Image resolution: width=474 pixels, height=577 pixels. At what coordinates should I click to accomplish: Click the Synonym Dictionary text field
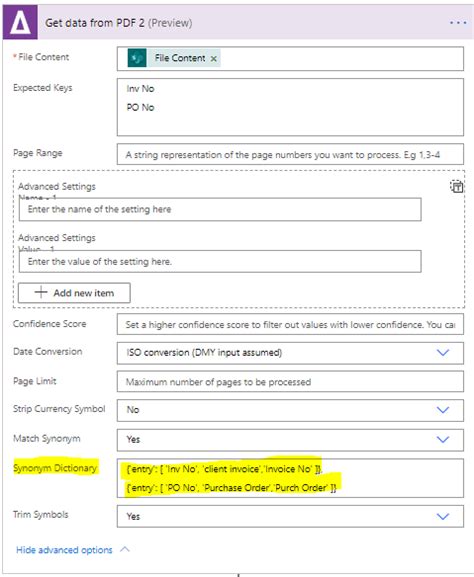(x=290, y=478)
